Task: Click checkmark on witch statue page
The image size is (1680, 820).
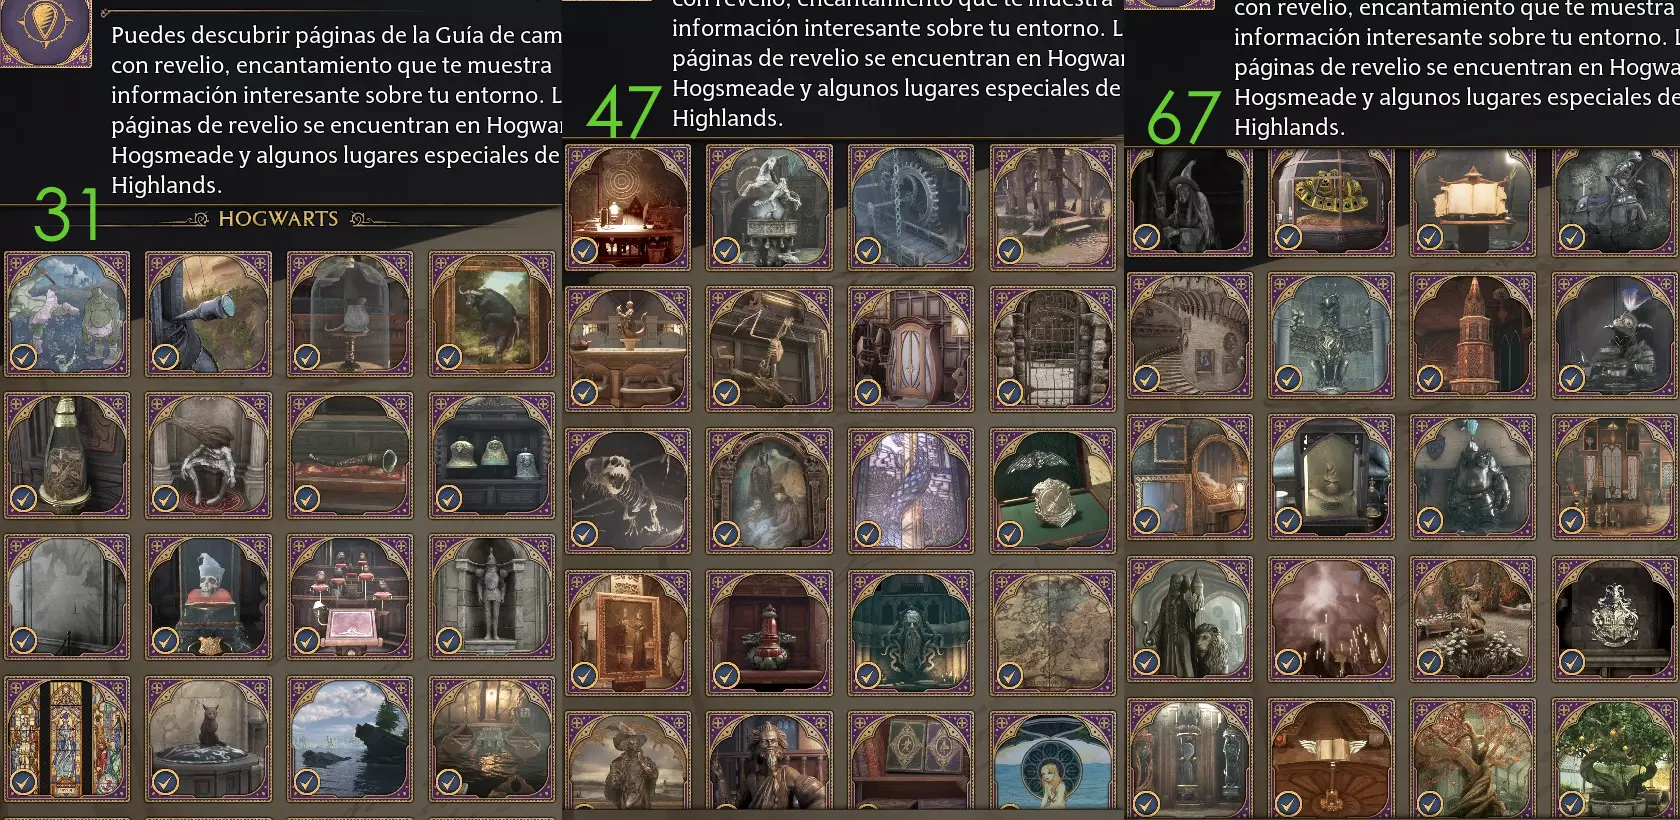Action: (1146, 237)
